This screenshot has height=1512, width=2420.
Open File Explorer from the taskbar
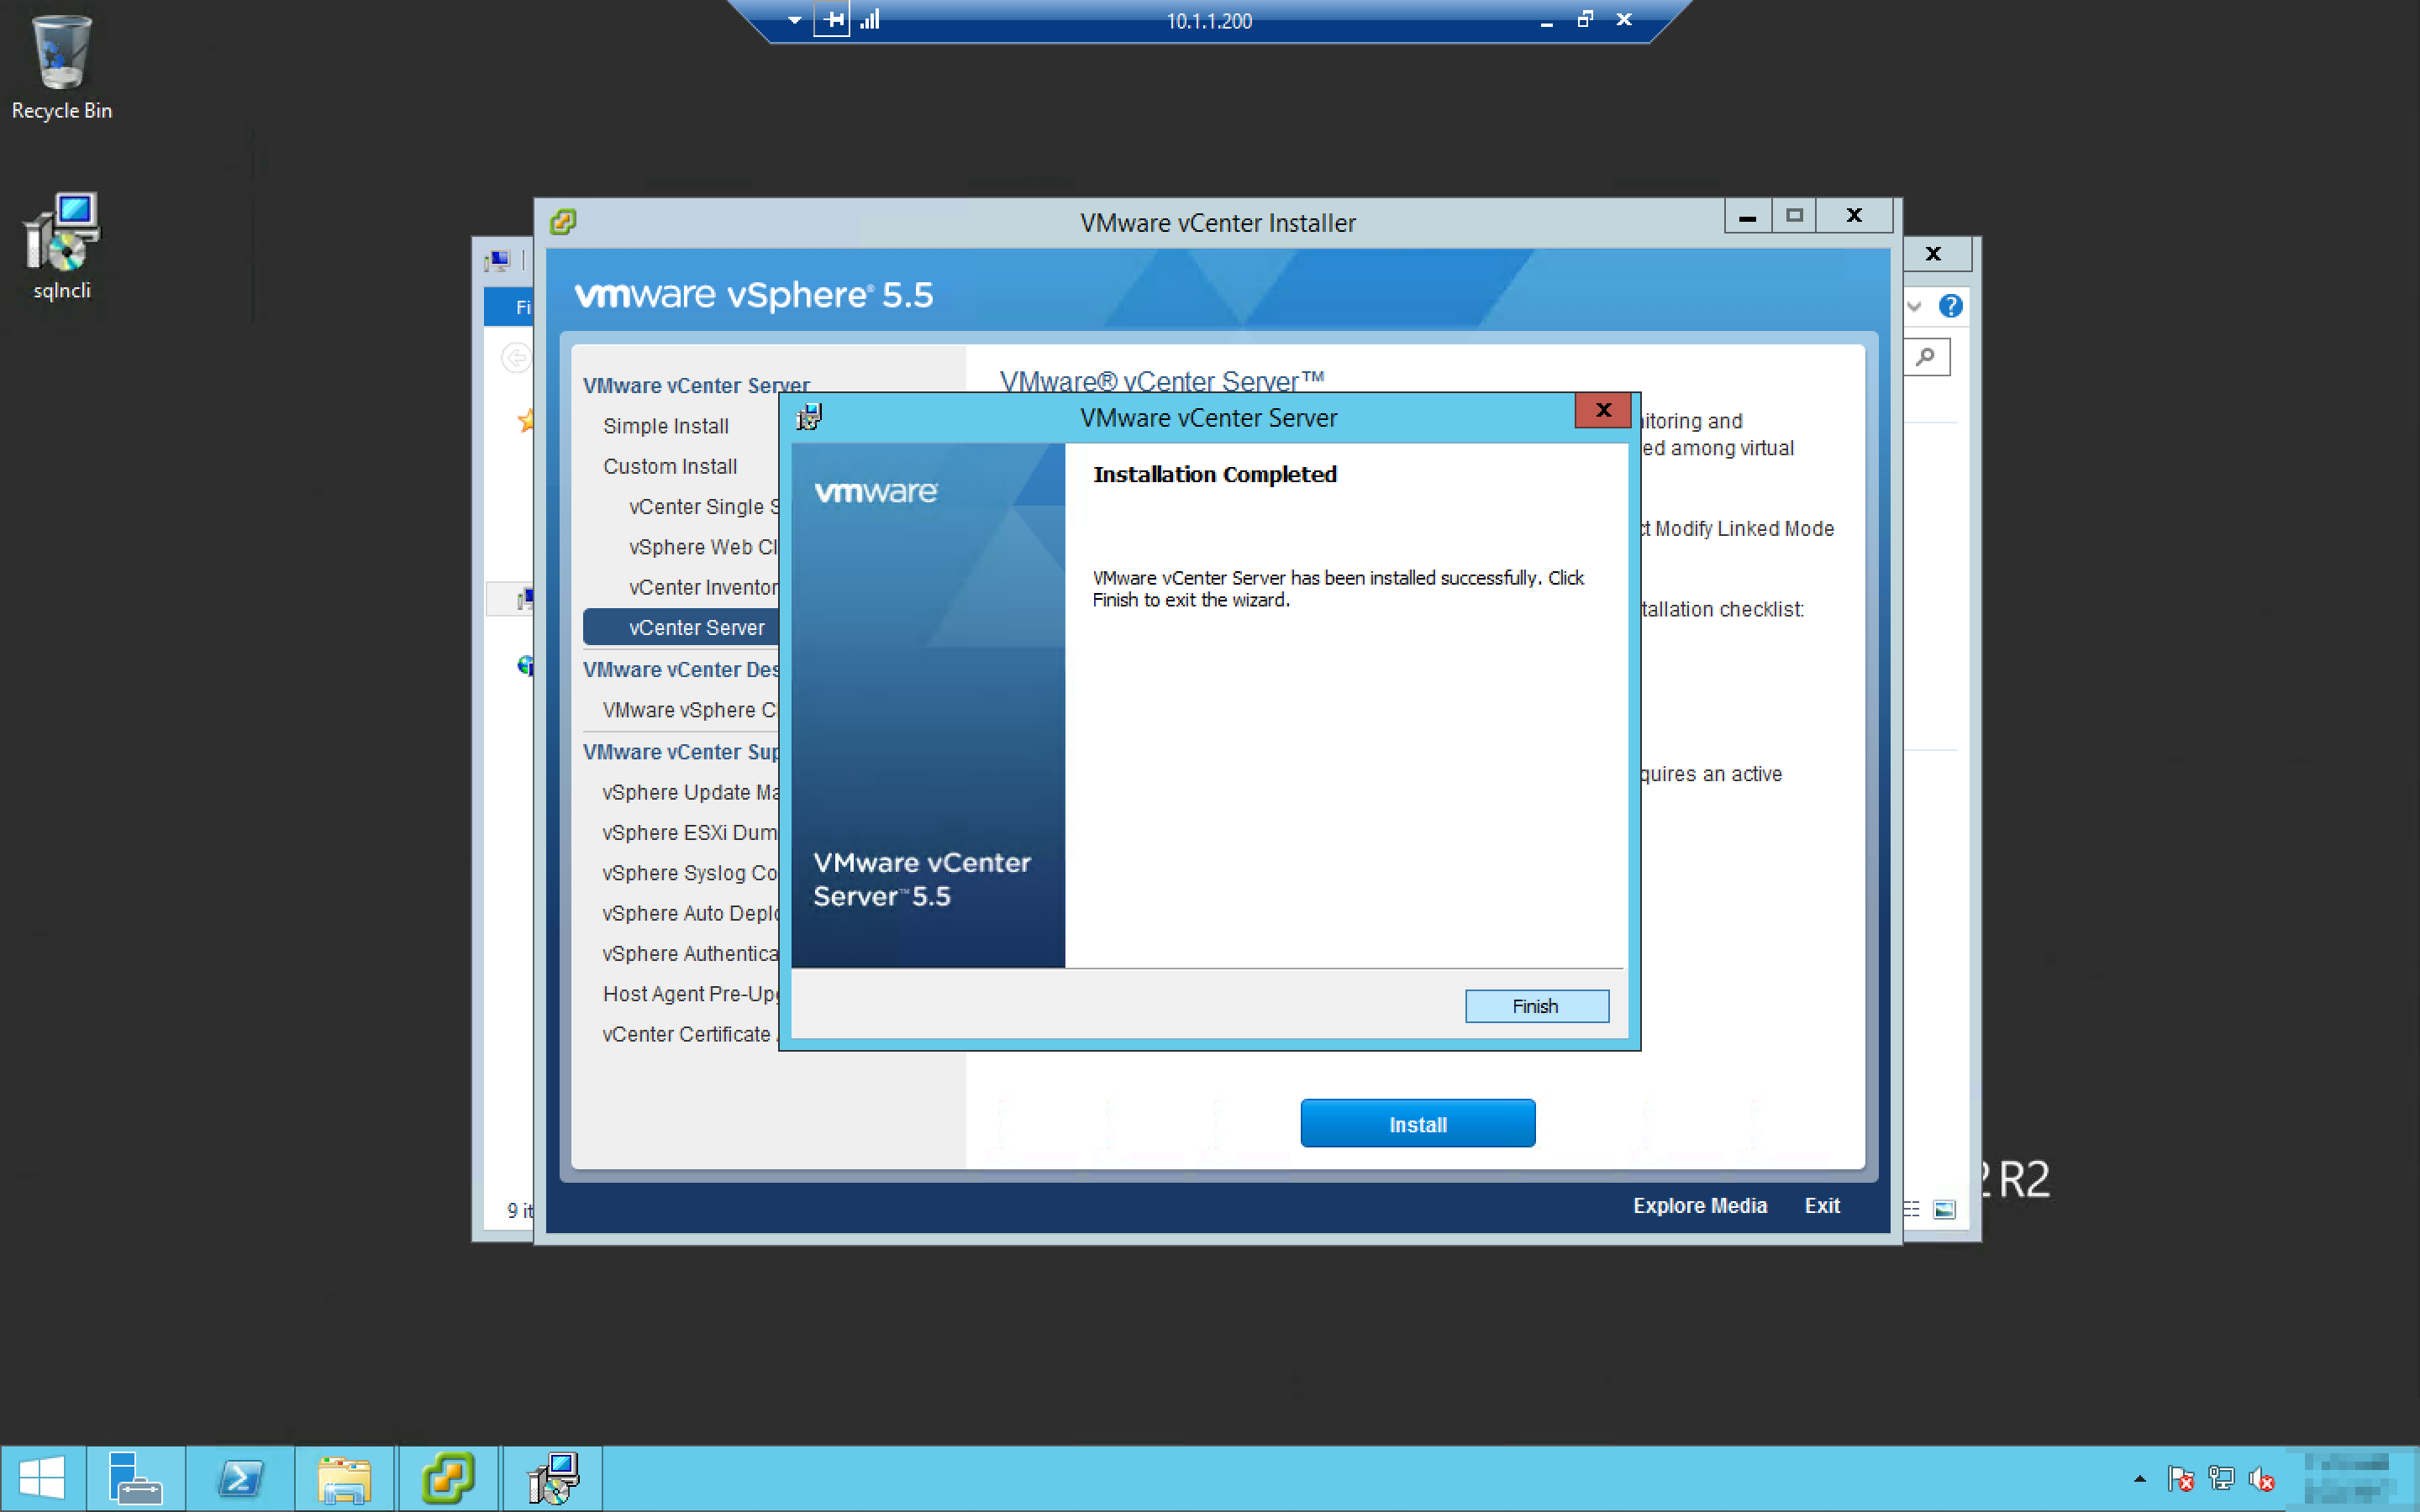tap(345, 1478)
